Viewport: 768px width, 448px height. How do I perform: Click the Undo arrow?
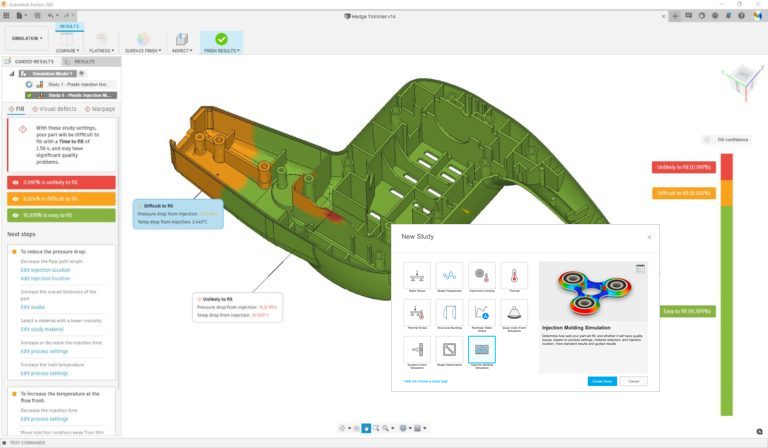51,16
